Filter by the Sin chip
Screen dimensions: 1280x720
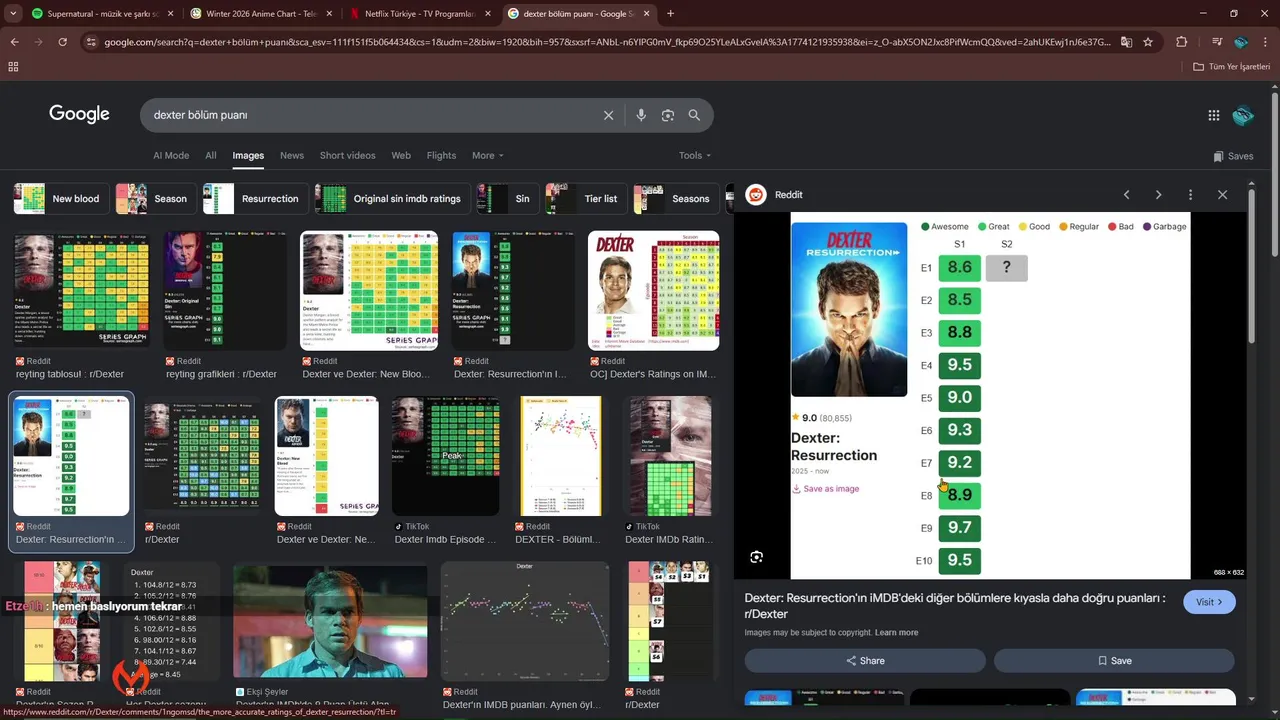[506, 199]
